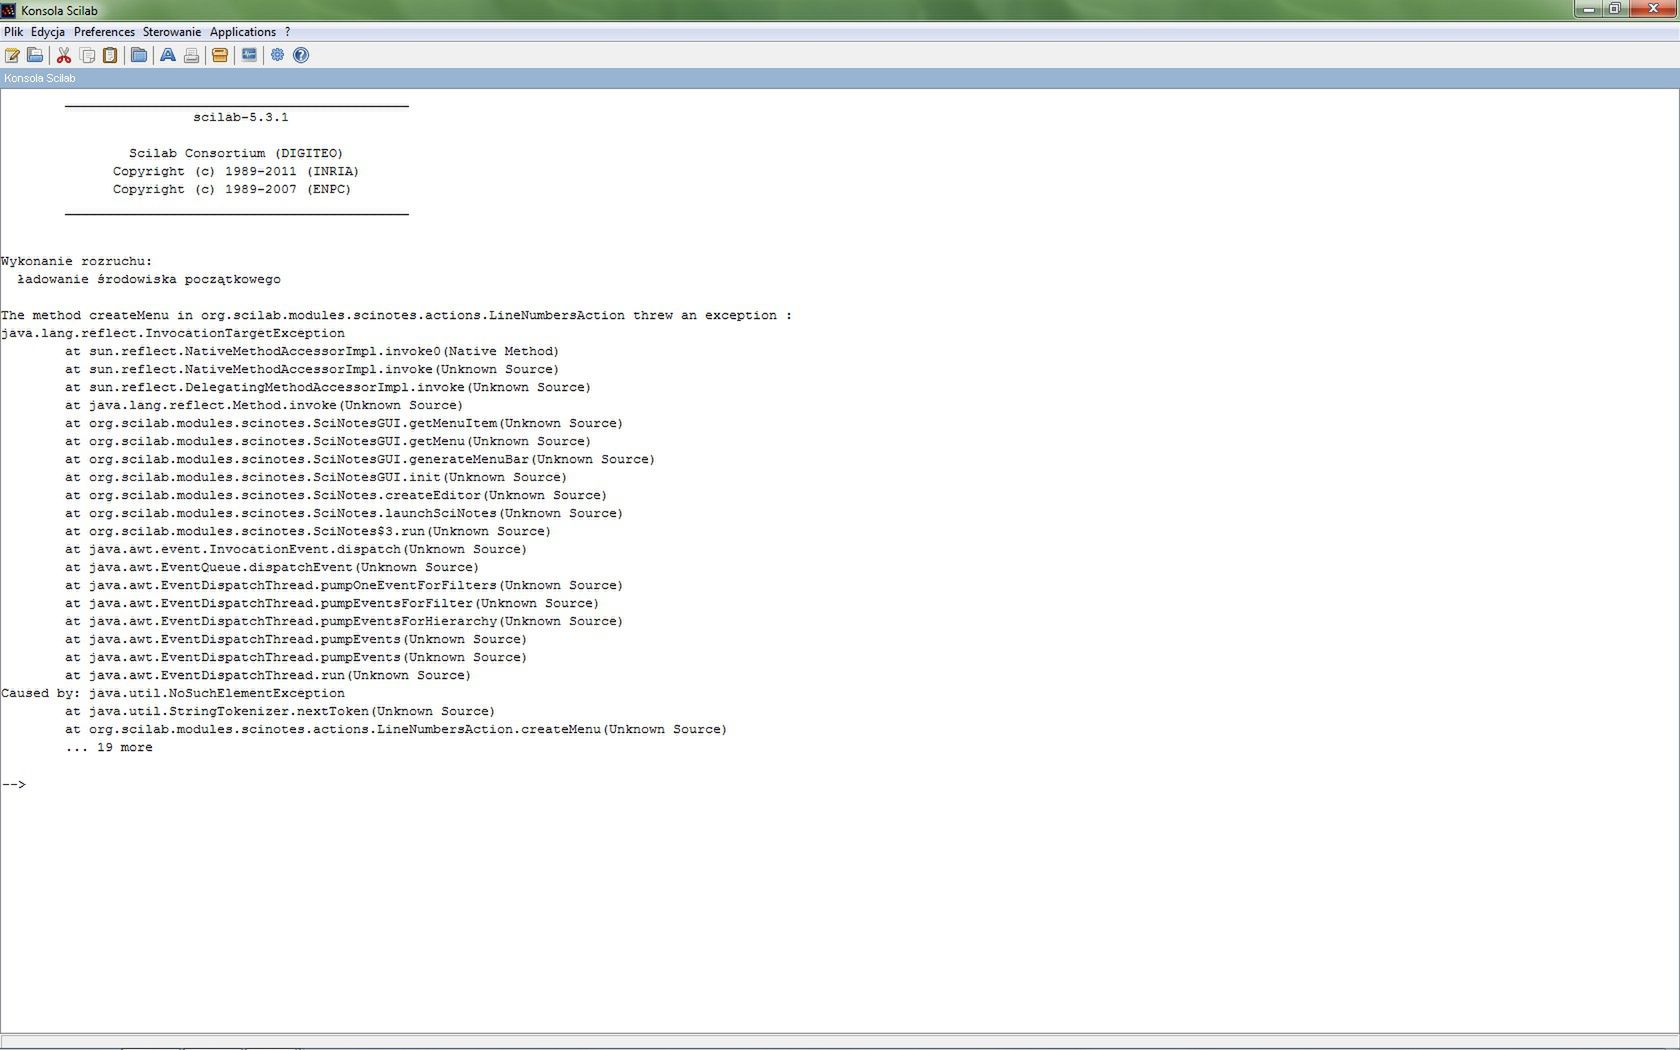Click the SciNotesGUI.generateMenuBar stack line

[360, 459]
